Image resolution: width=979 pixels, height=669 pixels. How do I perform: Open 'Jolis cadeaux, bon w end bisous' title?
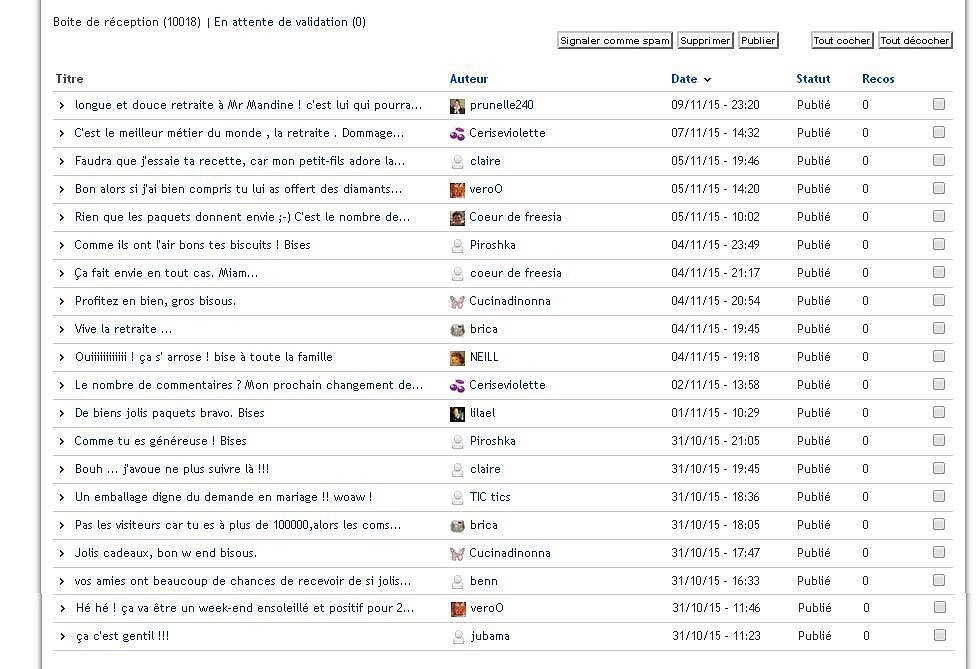click(165, 553)
